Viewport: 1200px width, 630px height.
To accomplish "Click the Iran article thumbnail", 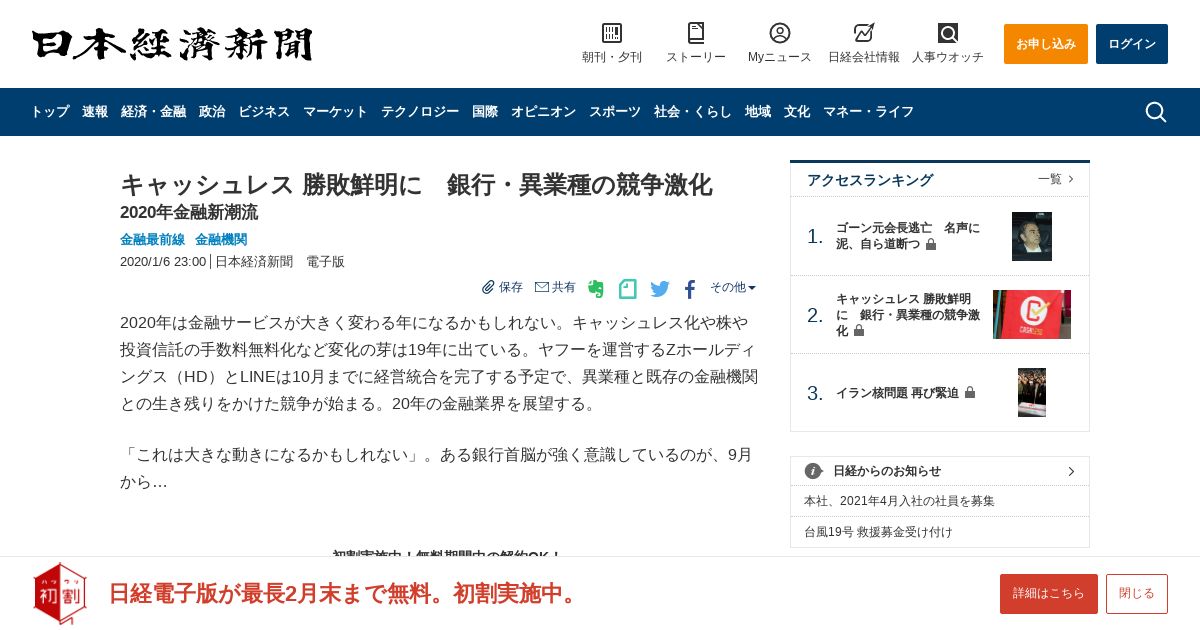I will click(1032, 393).
